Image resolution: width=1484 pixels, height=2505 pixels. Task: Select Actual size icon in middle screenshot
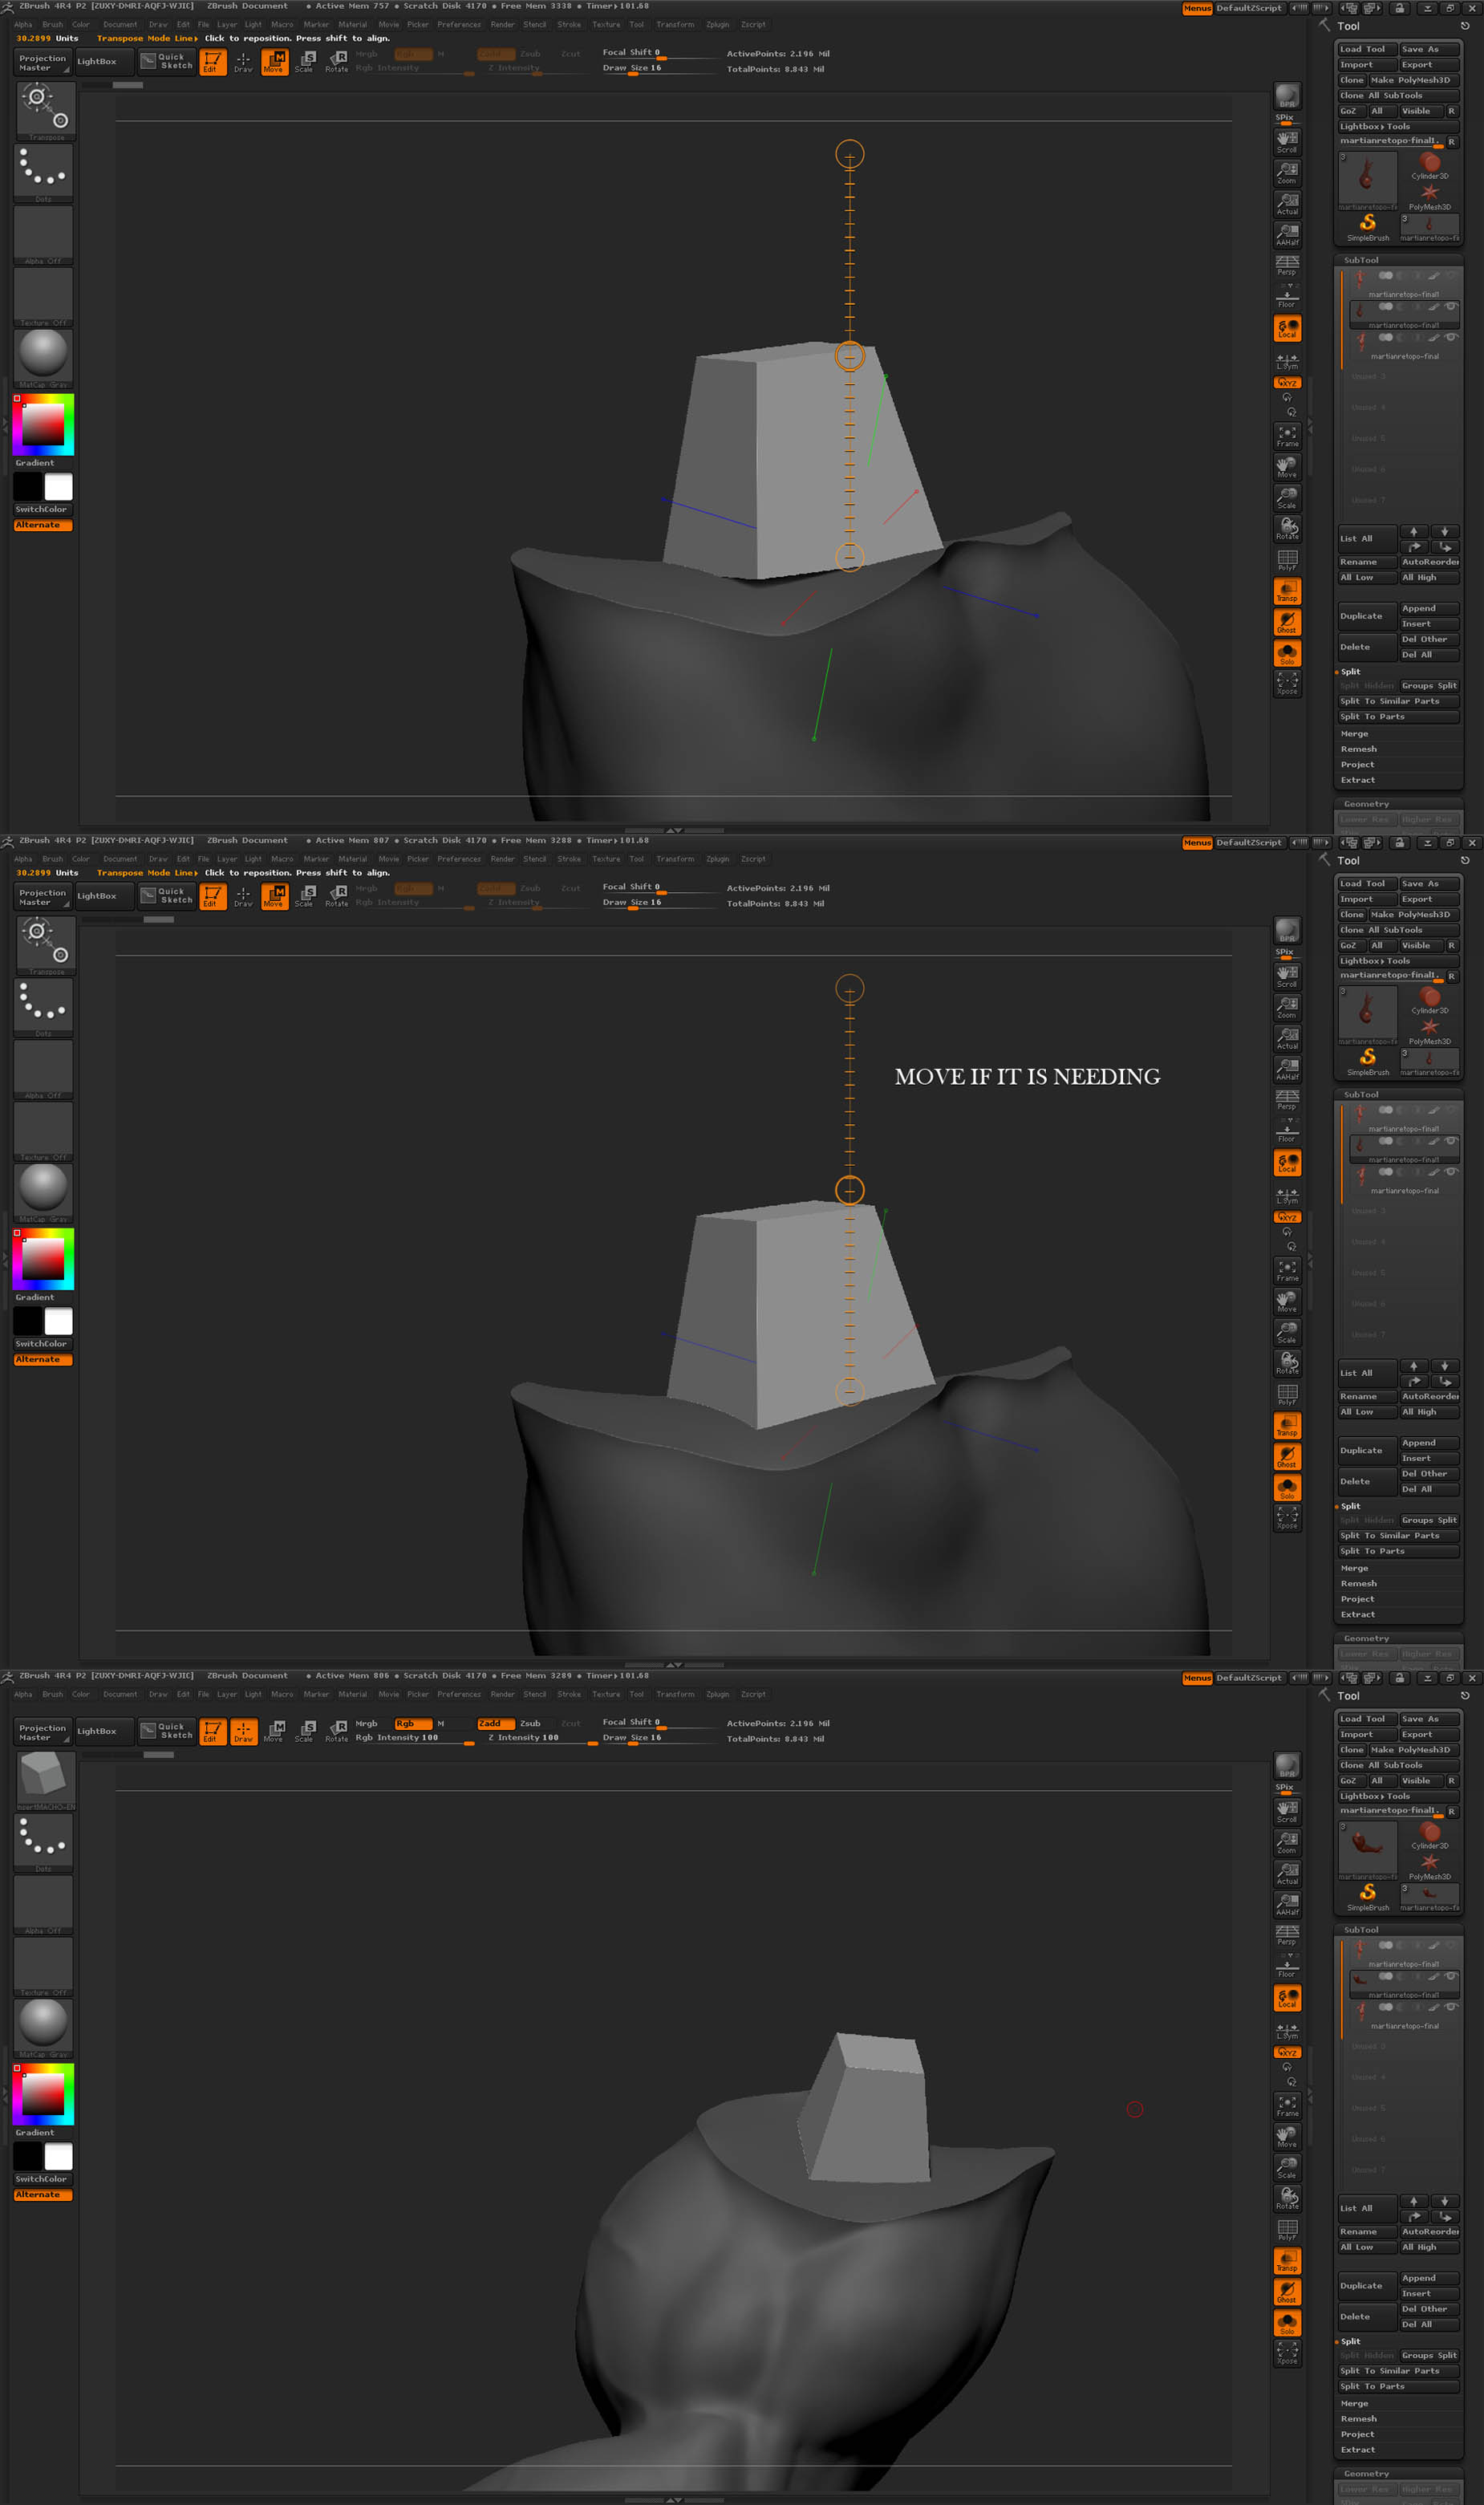(1287, 1038)
